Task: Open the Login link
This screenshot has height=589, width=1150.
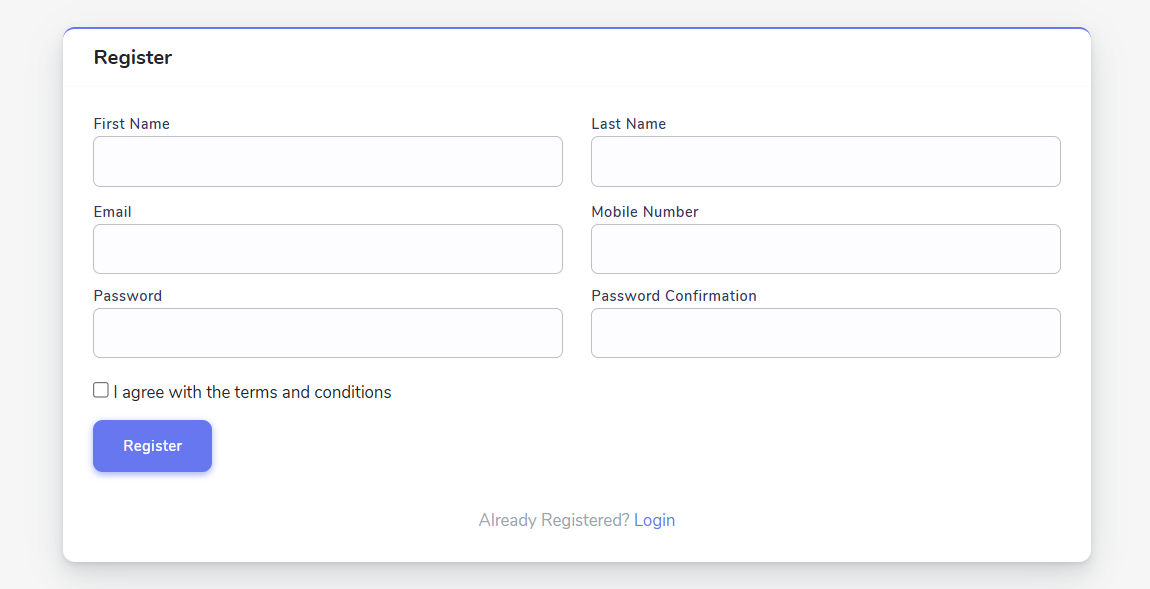Action: point(654,520)
